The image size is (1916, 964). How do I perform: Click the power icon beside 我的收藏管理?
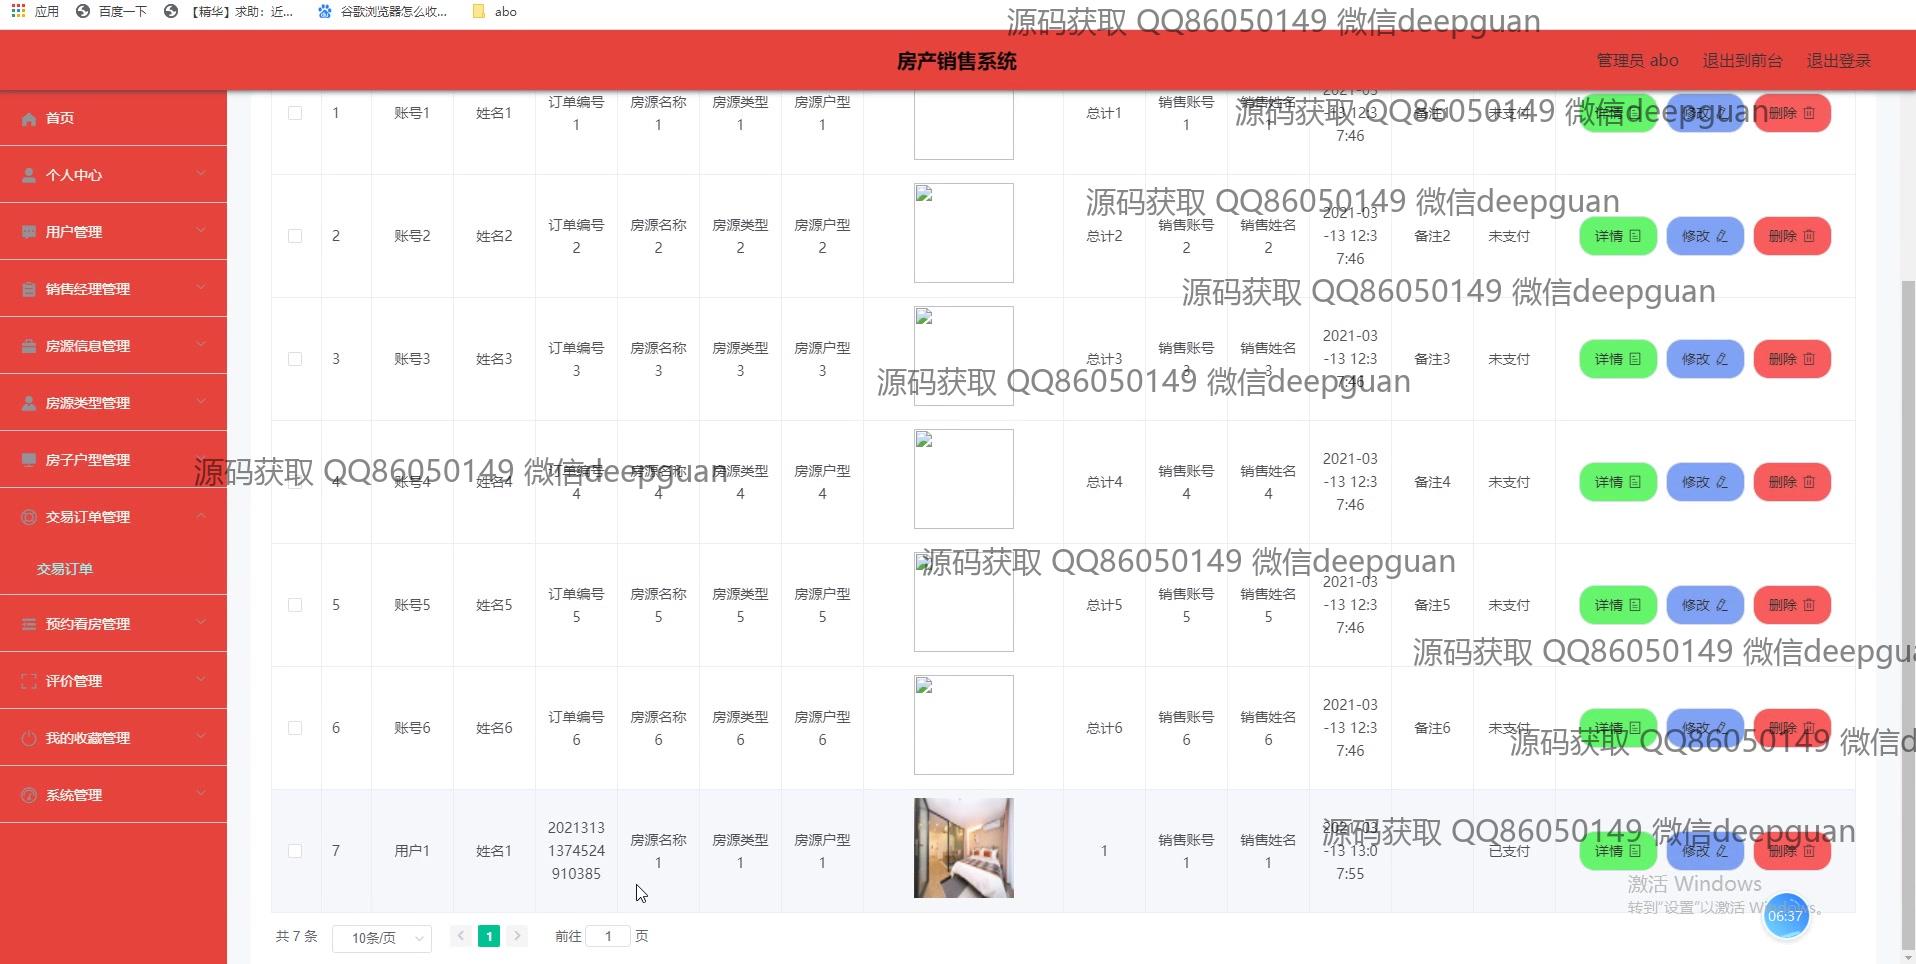click(29, 738)
